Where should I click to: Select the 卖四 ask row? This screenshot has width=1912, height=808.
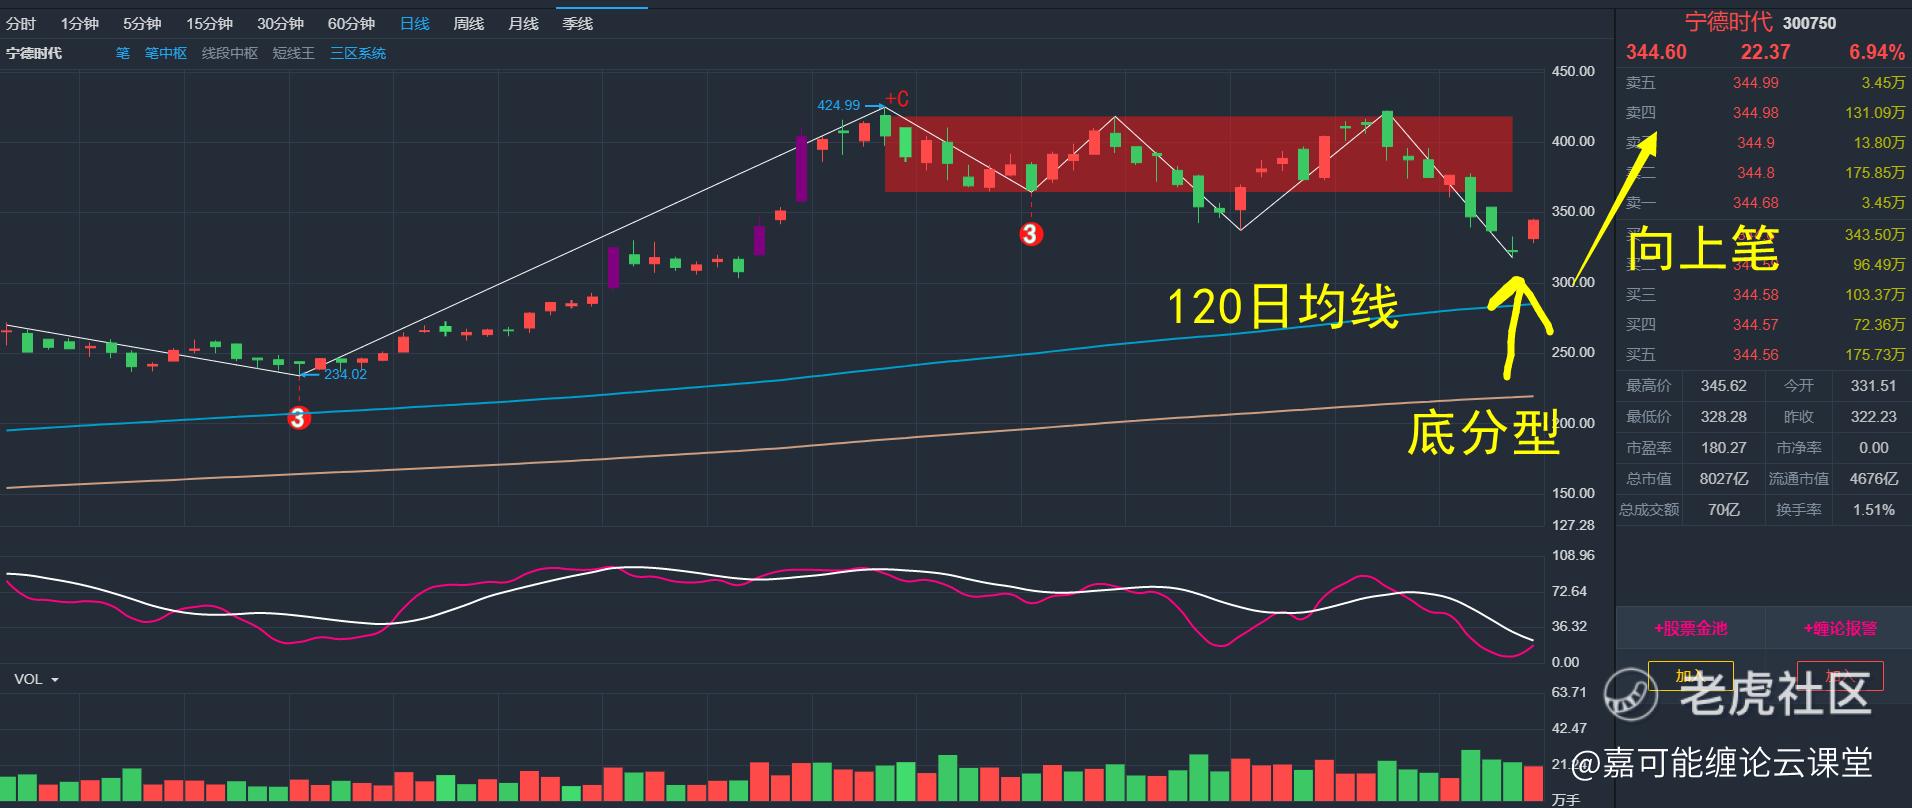coord(1765,113)
